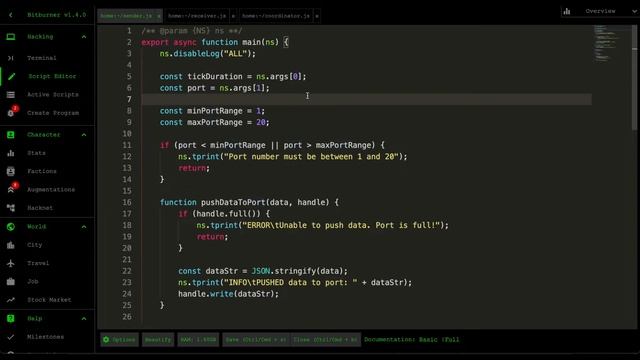Collapse the Help section chevron

pos(84,318)
